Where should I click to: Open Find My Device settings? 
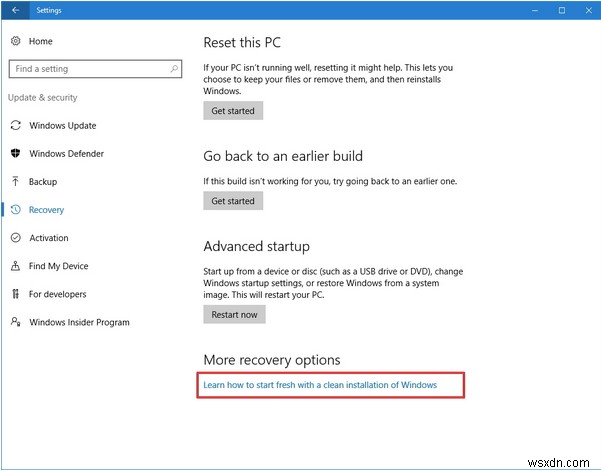[x=59, y=266]
